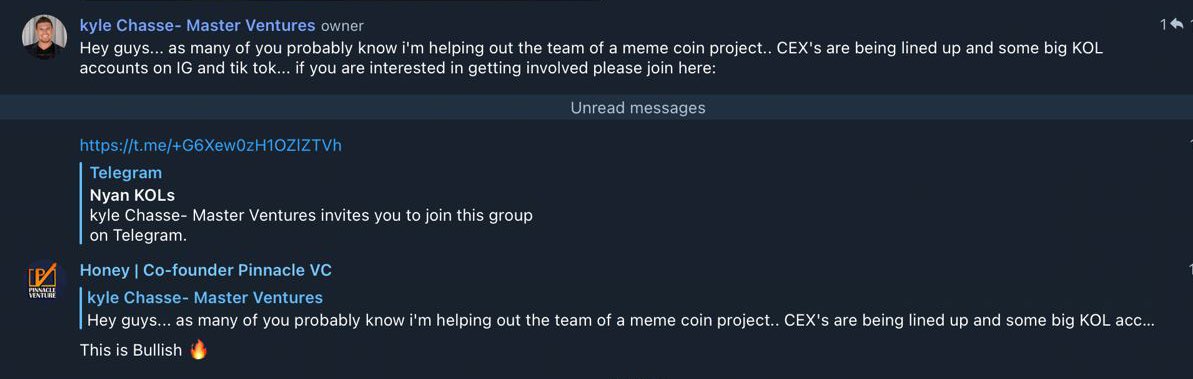Open the reply arrow on Kyle's message
This screenshot has height=379, width=1193.
pyautogui.click(x=1176, y=25)
